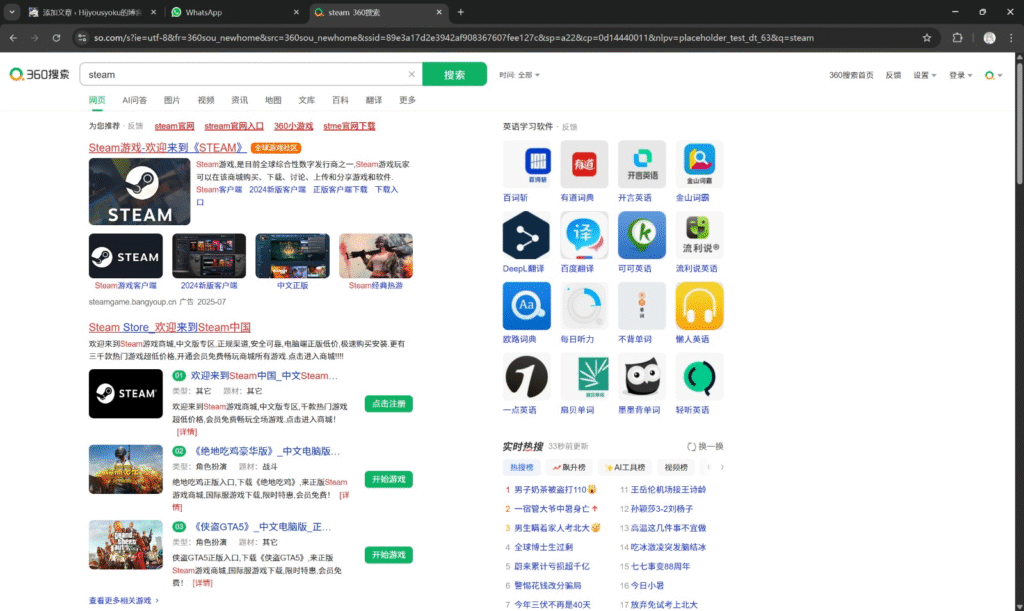The width and height of the screenshot is (1024, 611).
Task: Click the 百度翻译 app icon
Action: [x=584, y=235]
